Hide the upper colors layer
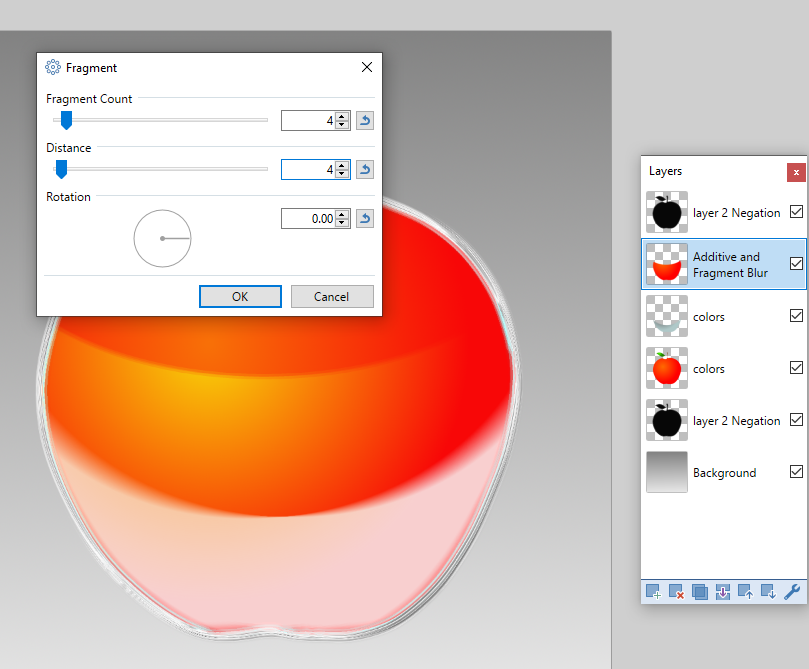 796,316
